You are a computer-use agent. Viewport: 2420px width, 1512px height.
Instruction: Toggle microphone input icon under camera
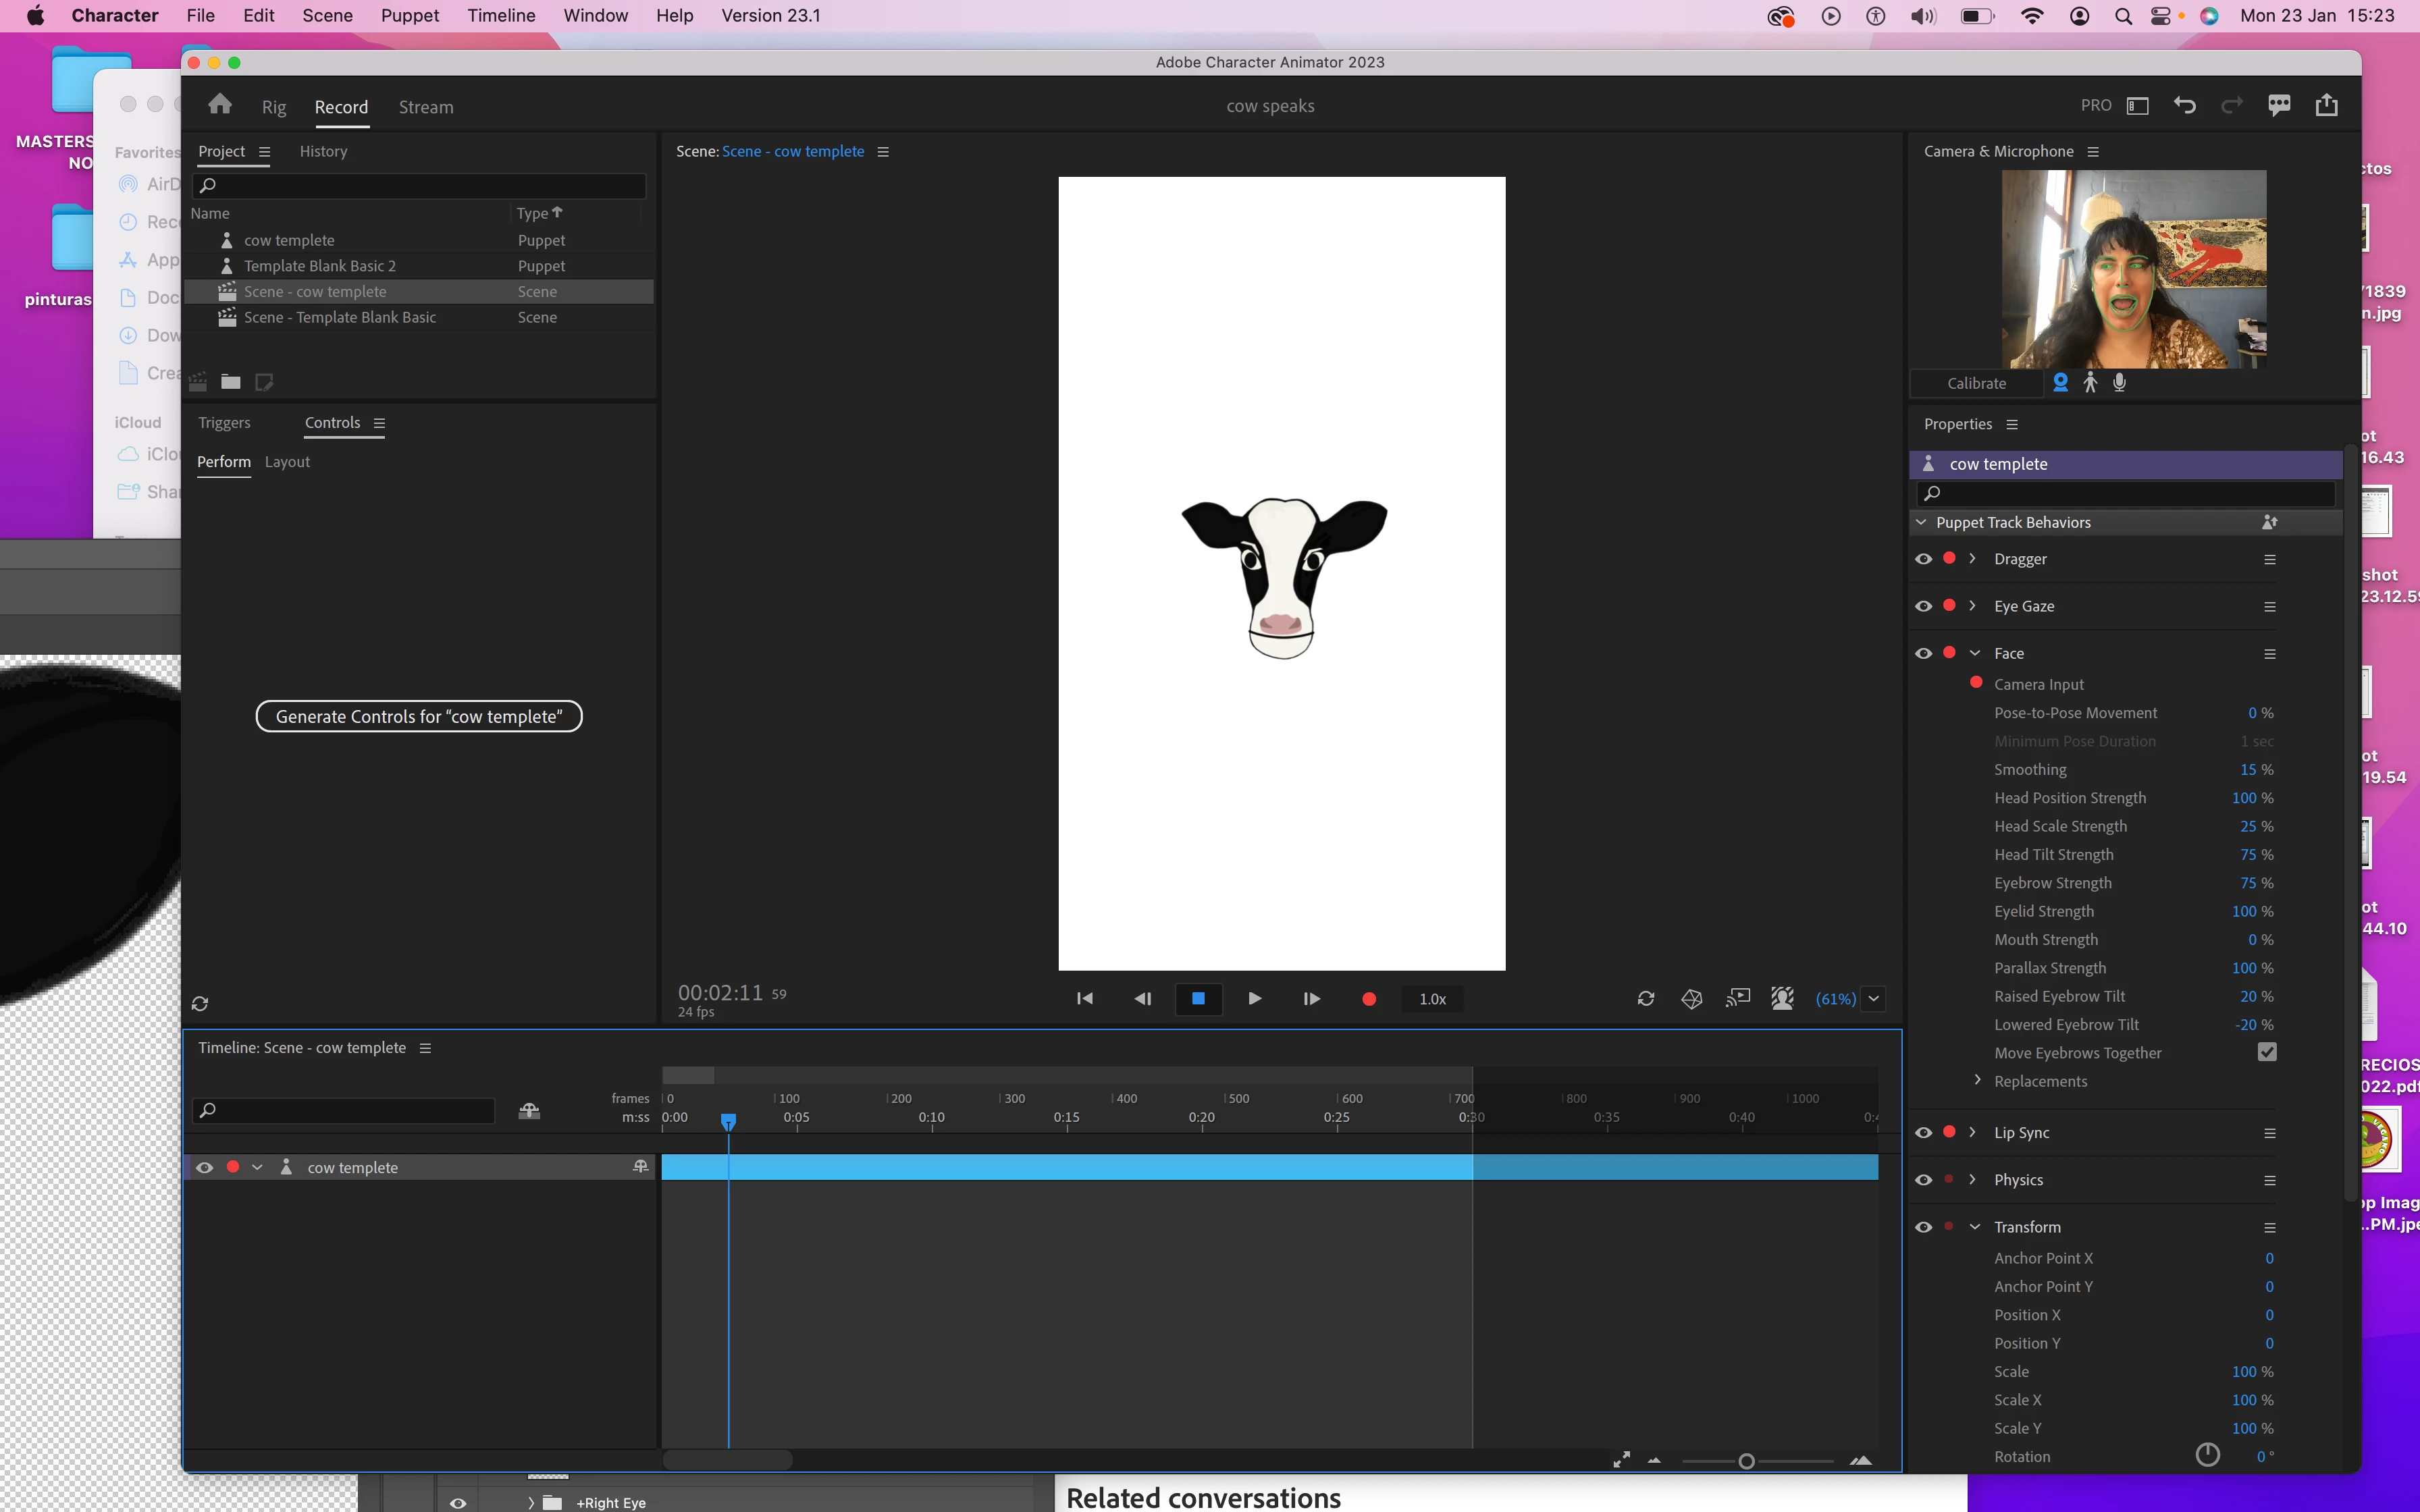[x=2119, y=383]
